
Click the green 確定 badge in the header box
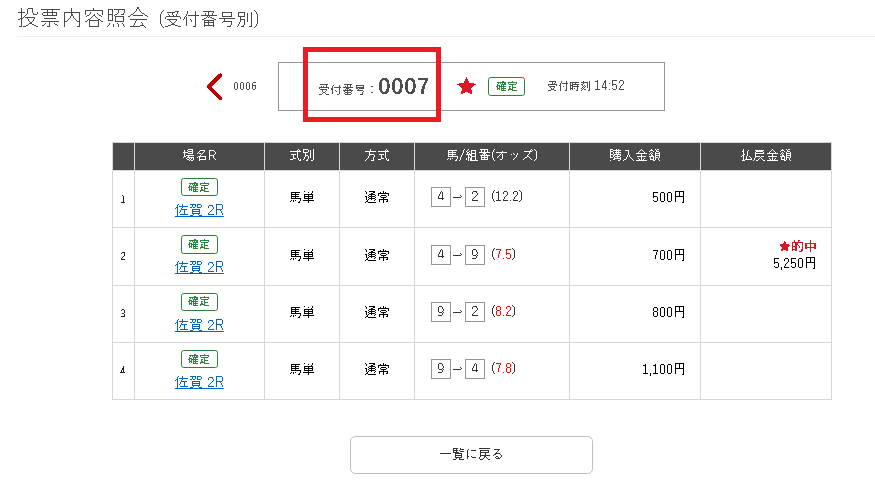pyautogui.click(x=506, y=86)
